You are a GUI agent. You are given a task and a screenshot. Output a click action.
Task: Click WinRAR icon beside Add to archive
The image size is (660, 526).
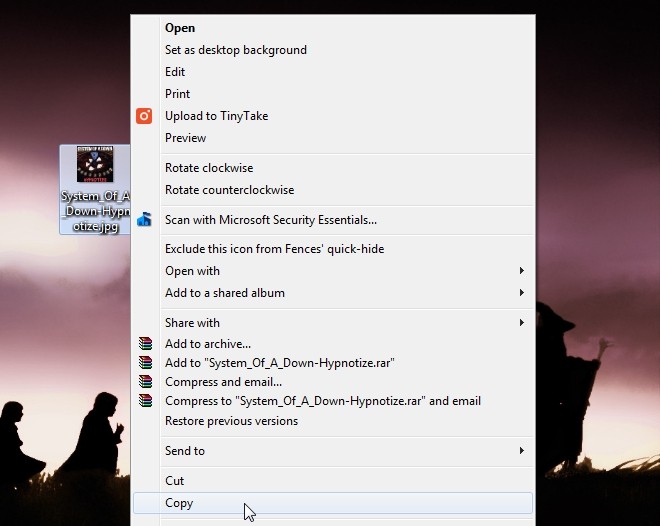[x=145, y=343]
